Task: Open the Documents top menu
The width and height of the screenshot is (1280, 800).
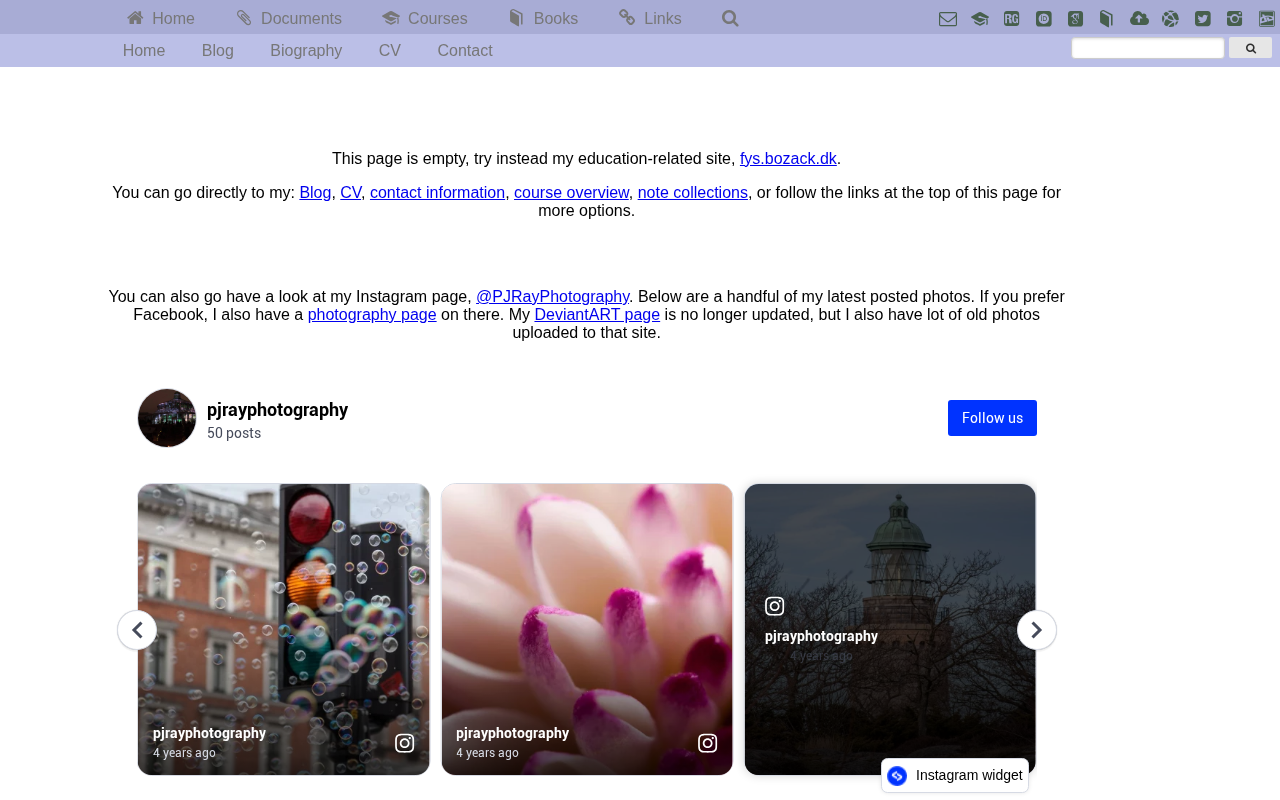Action: point(289,18)
